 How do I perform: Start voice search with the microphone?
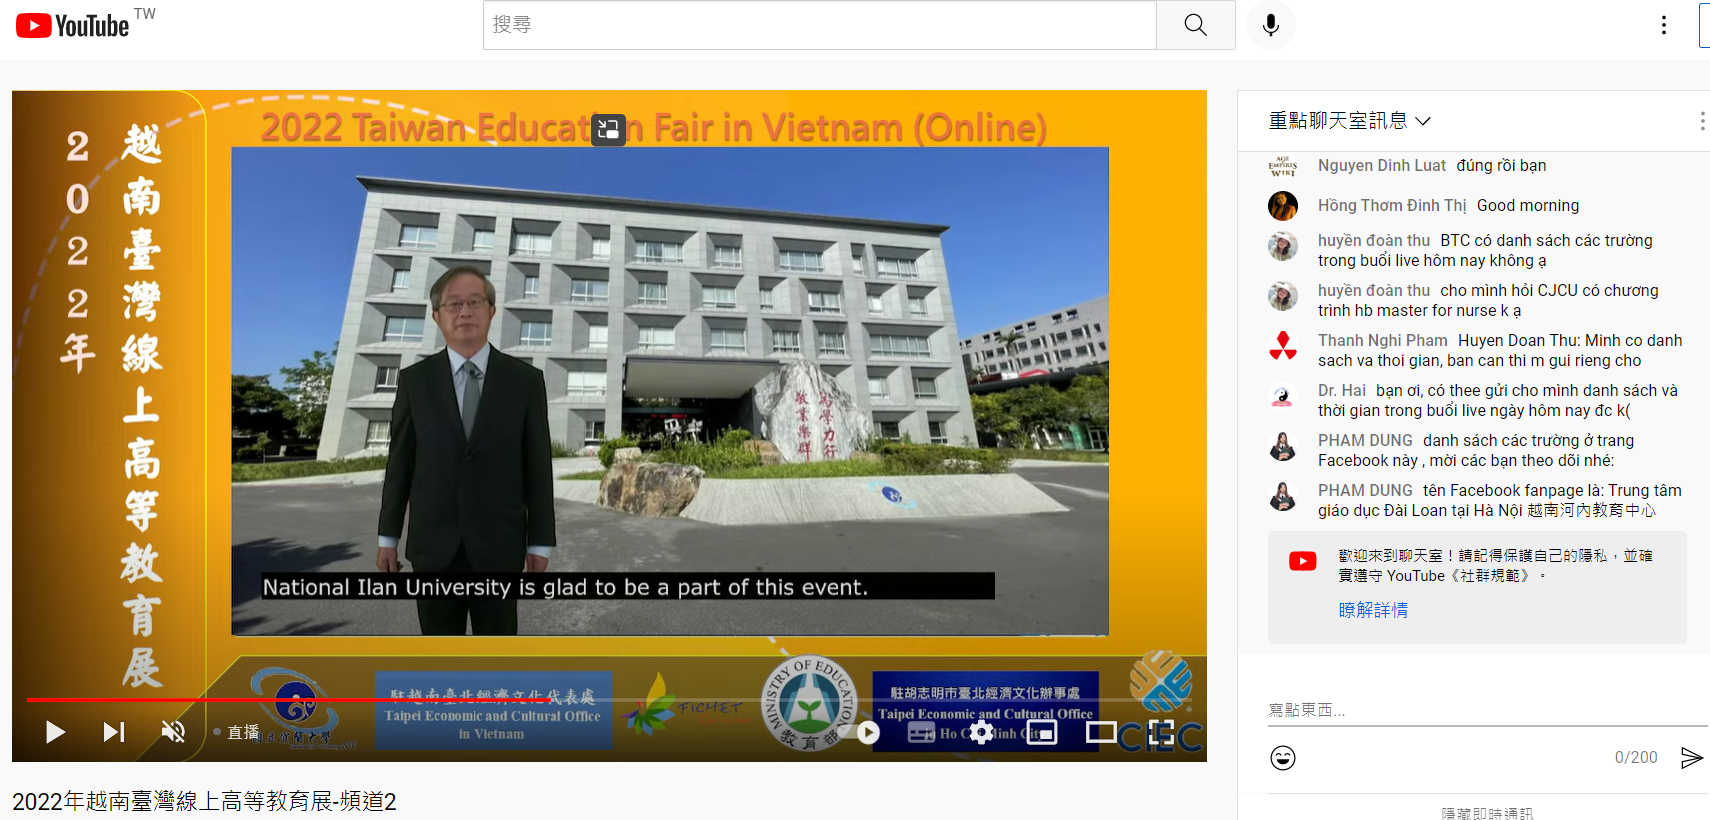(1271, 25)
